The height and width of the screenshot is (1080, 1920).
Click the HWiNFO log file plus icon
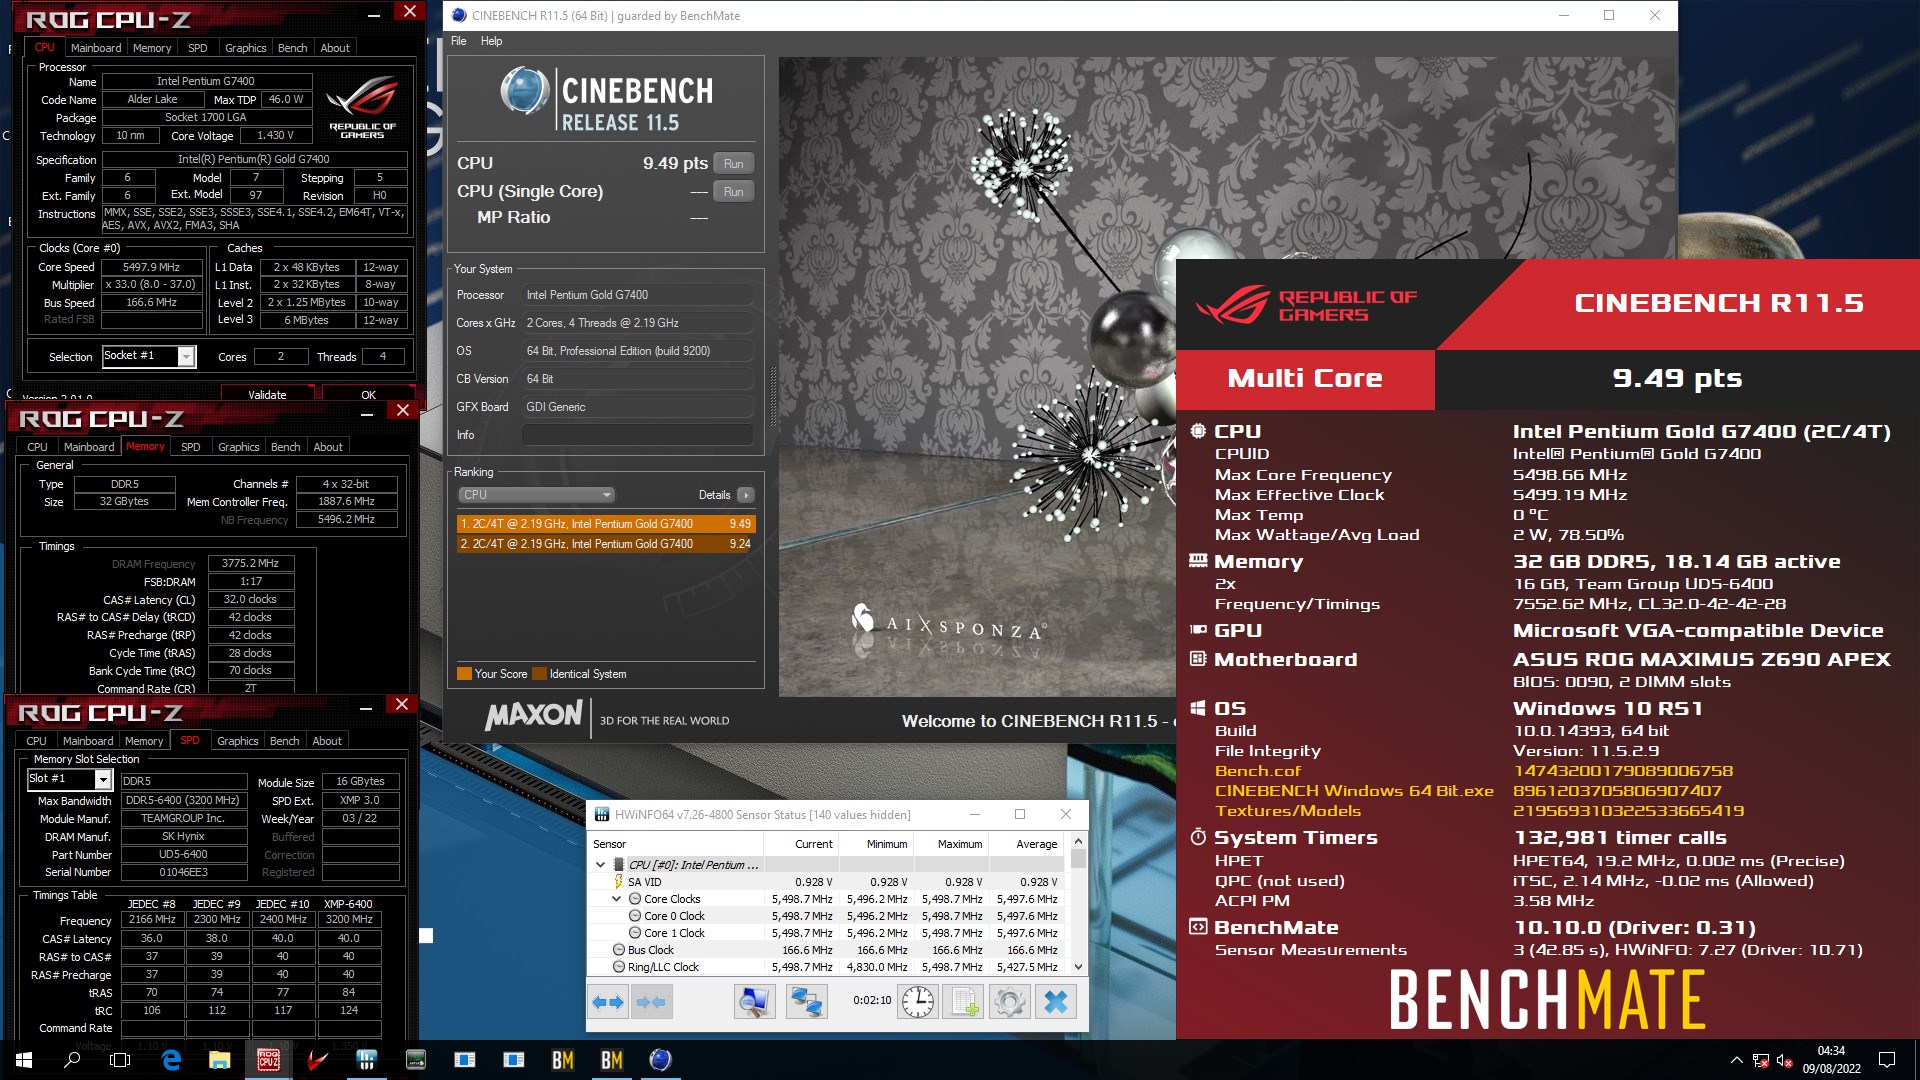[964, 1002]
